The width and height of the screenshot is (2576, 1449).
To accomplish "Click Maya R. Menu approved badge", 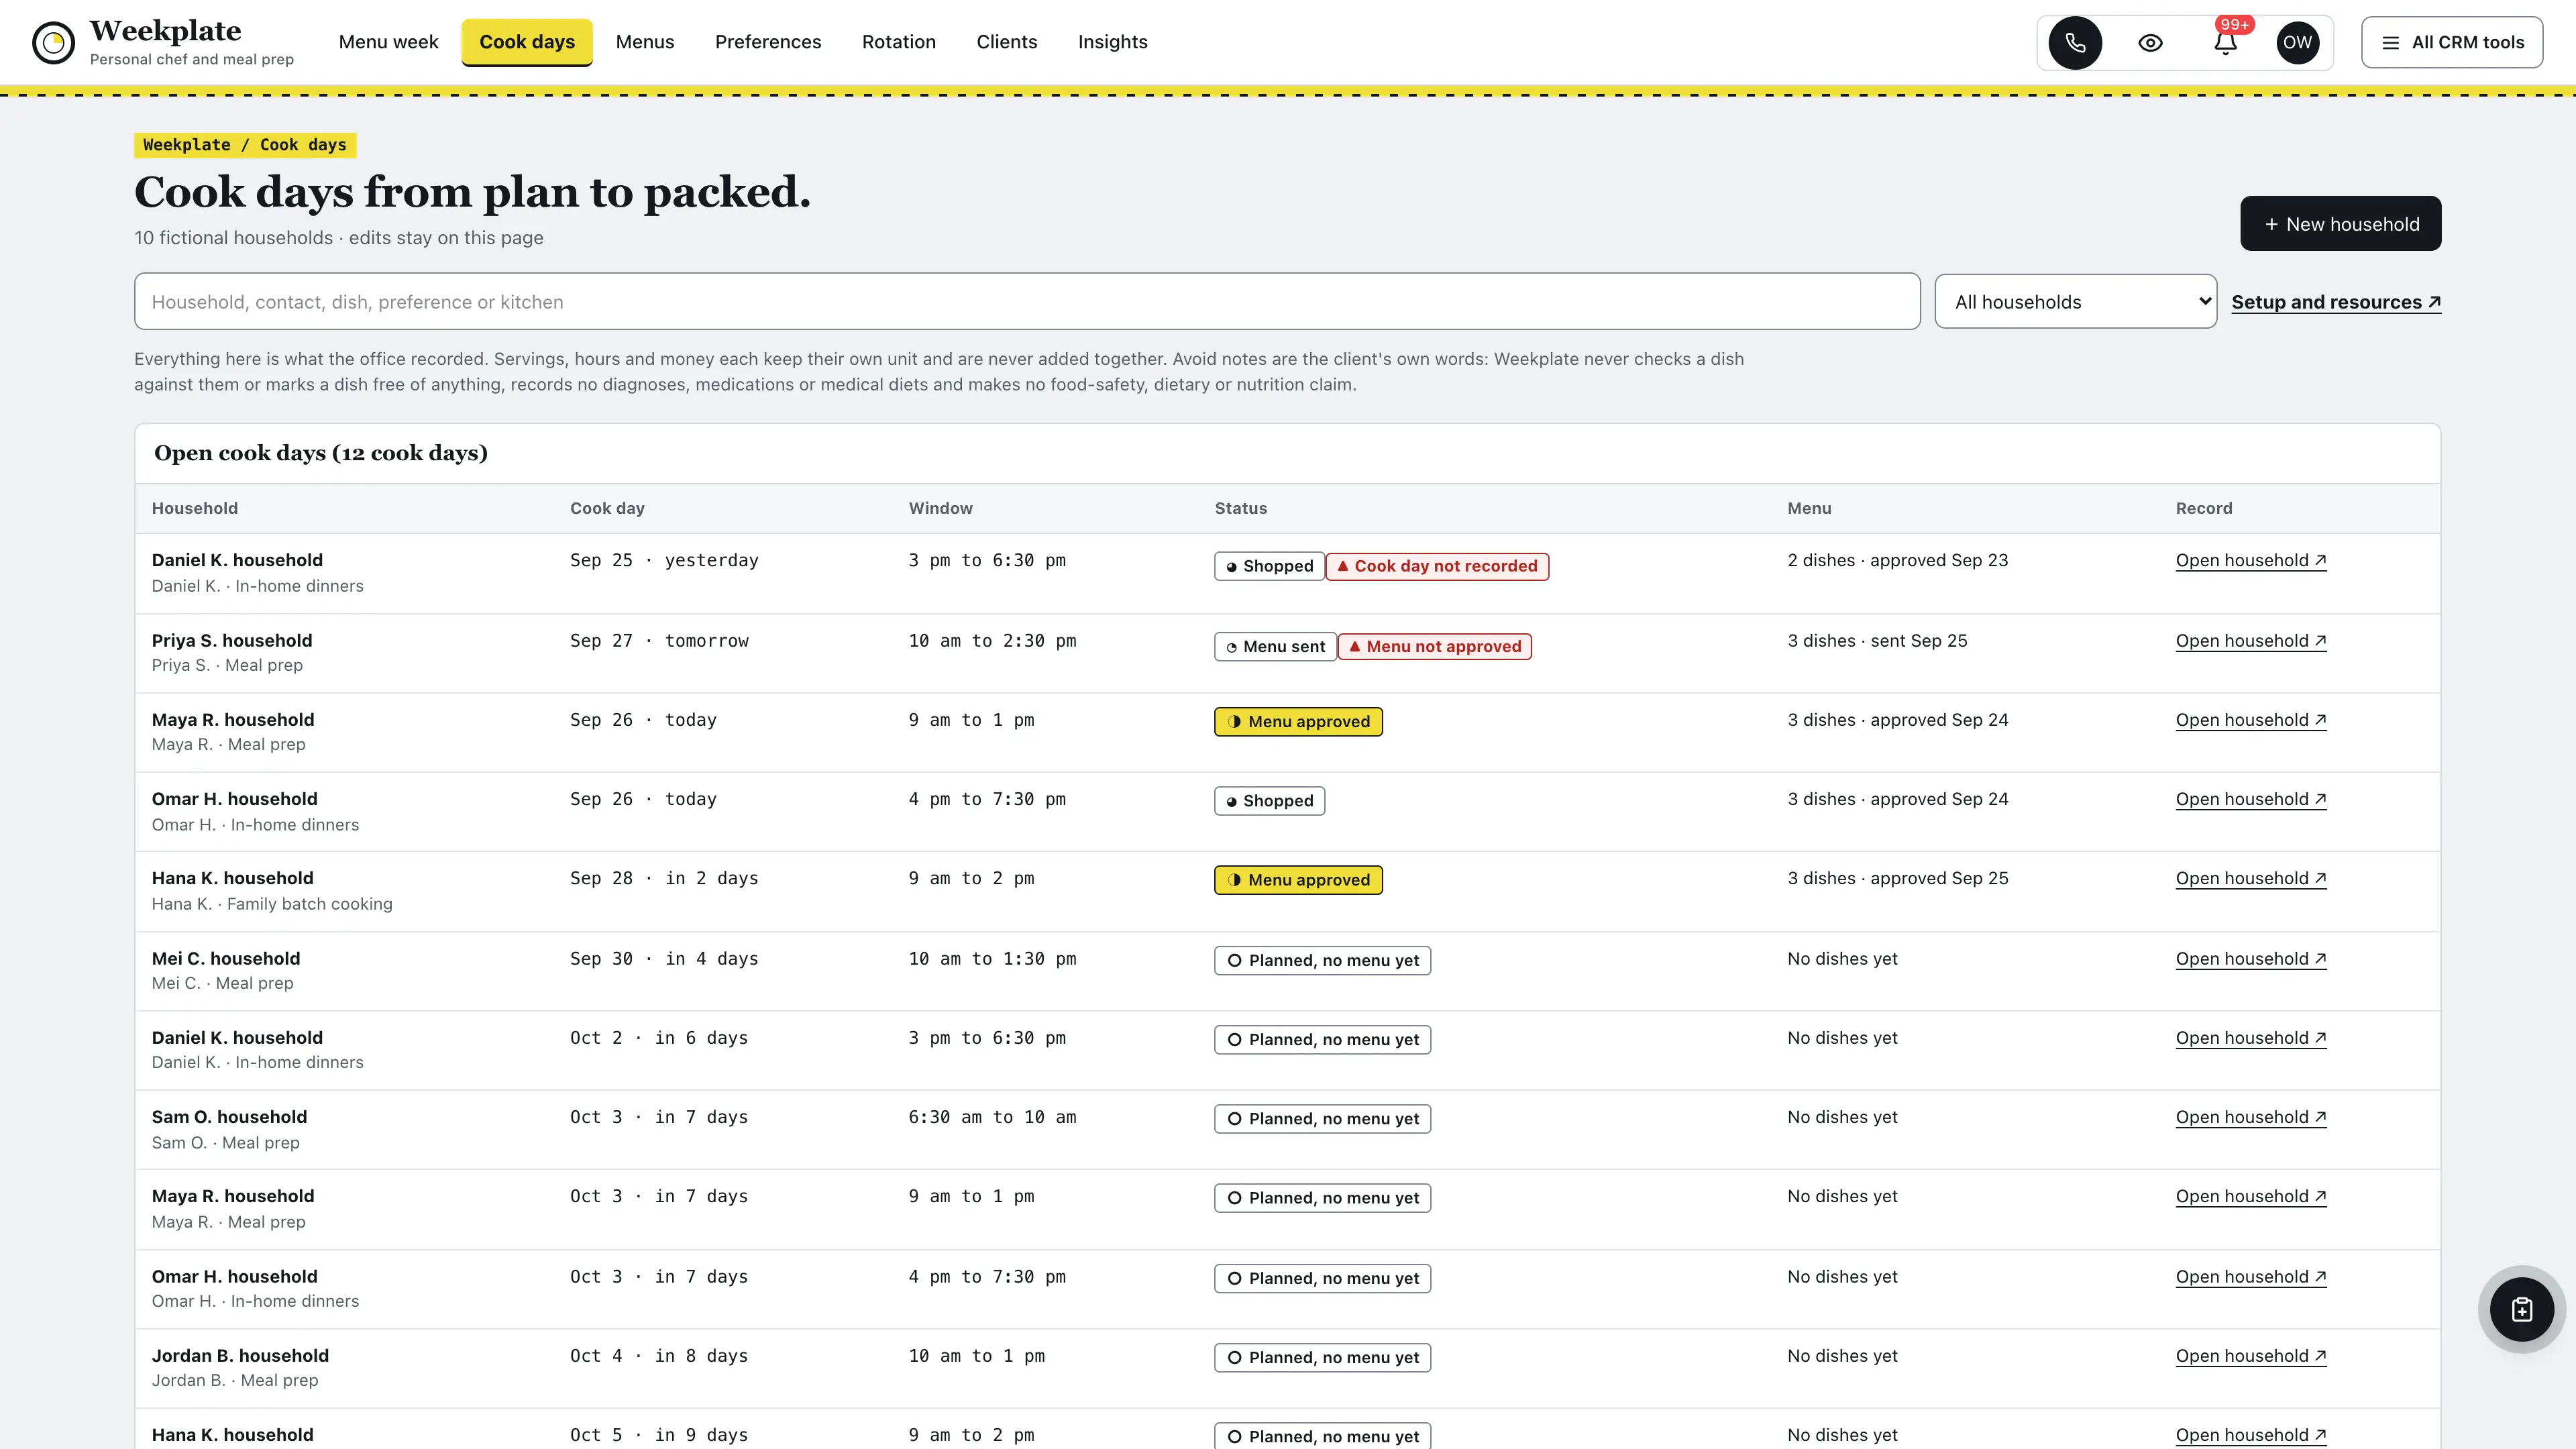I will [x=1298, y=722].
